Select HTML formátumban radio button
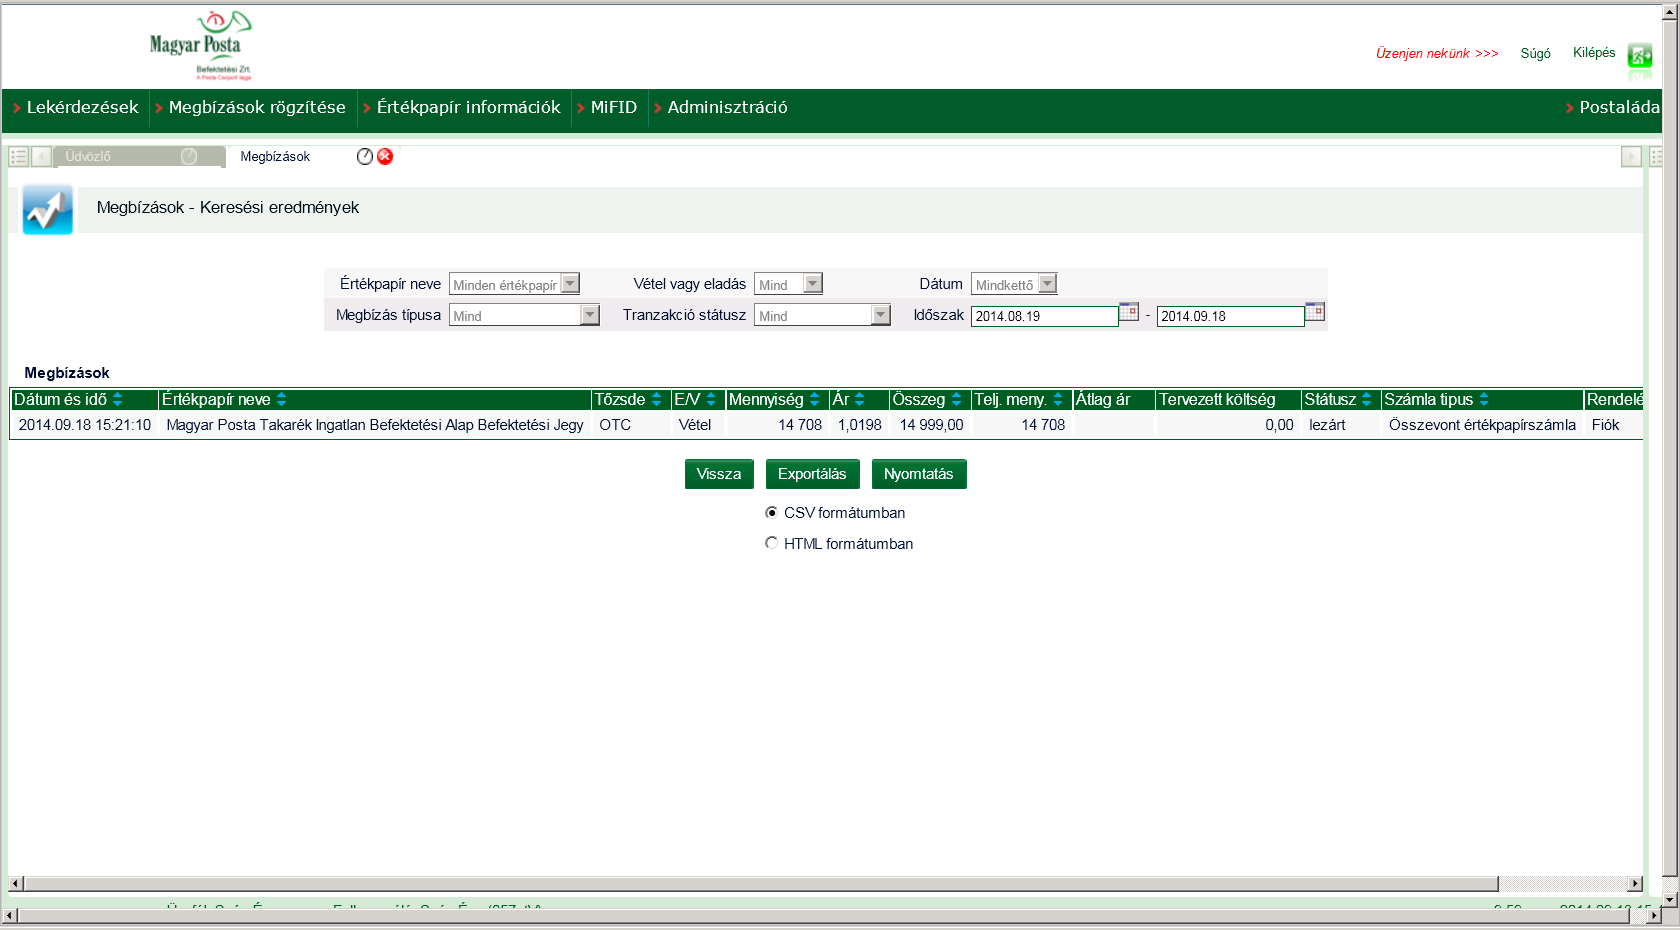 (x=771, y=543)
